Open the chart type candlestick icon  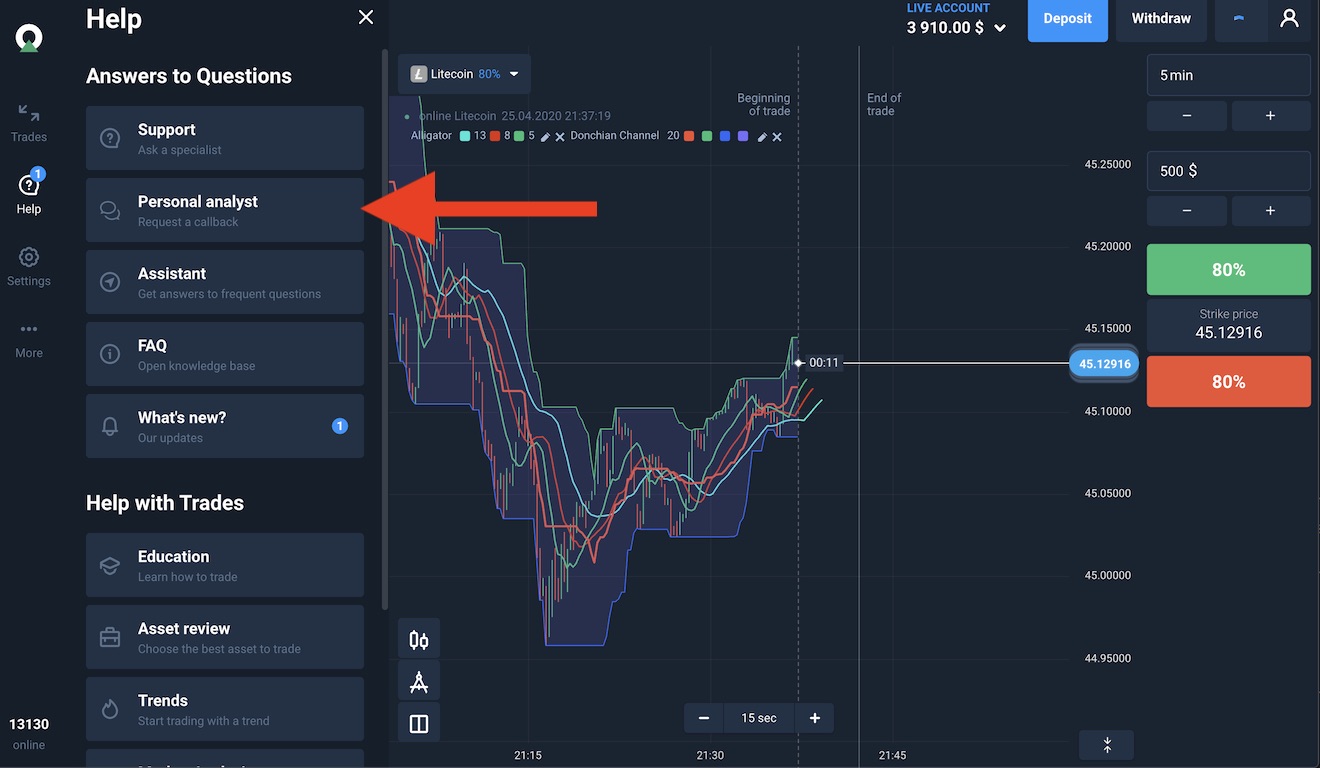419,640
